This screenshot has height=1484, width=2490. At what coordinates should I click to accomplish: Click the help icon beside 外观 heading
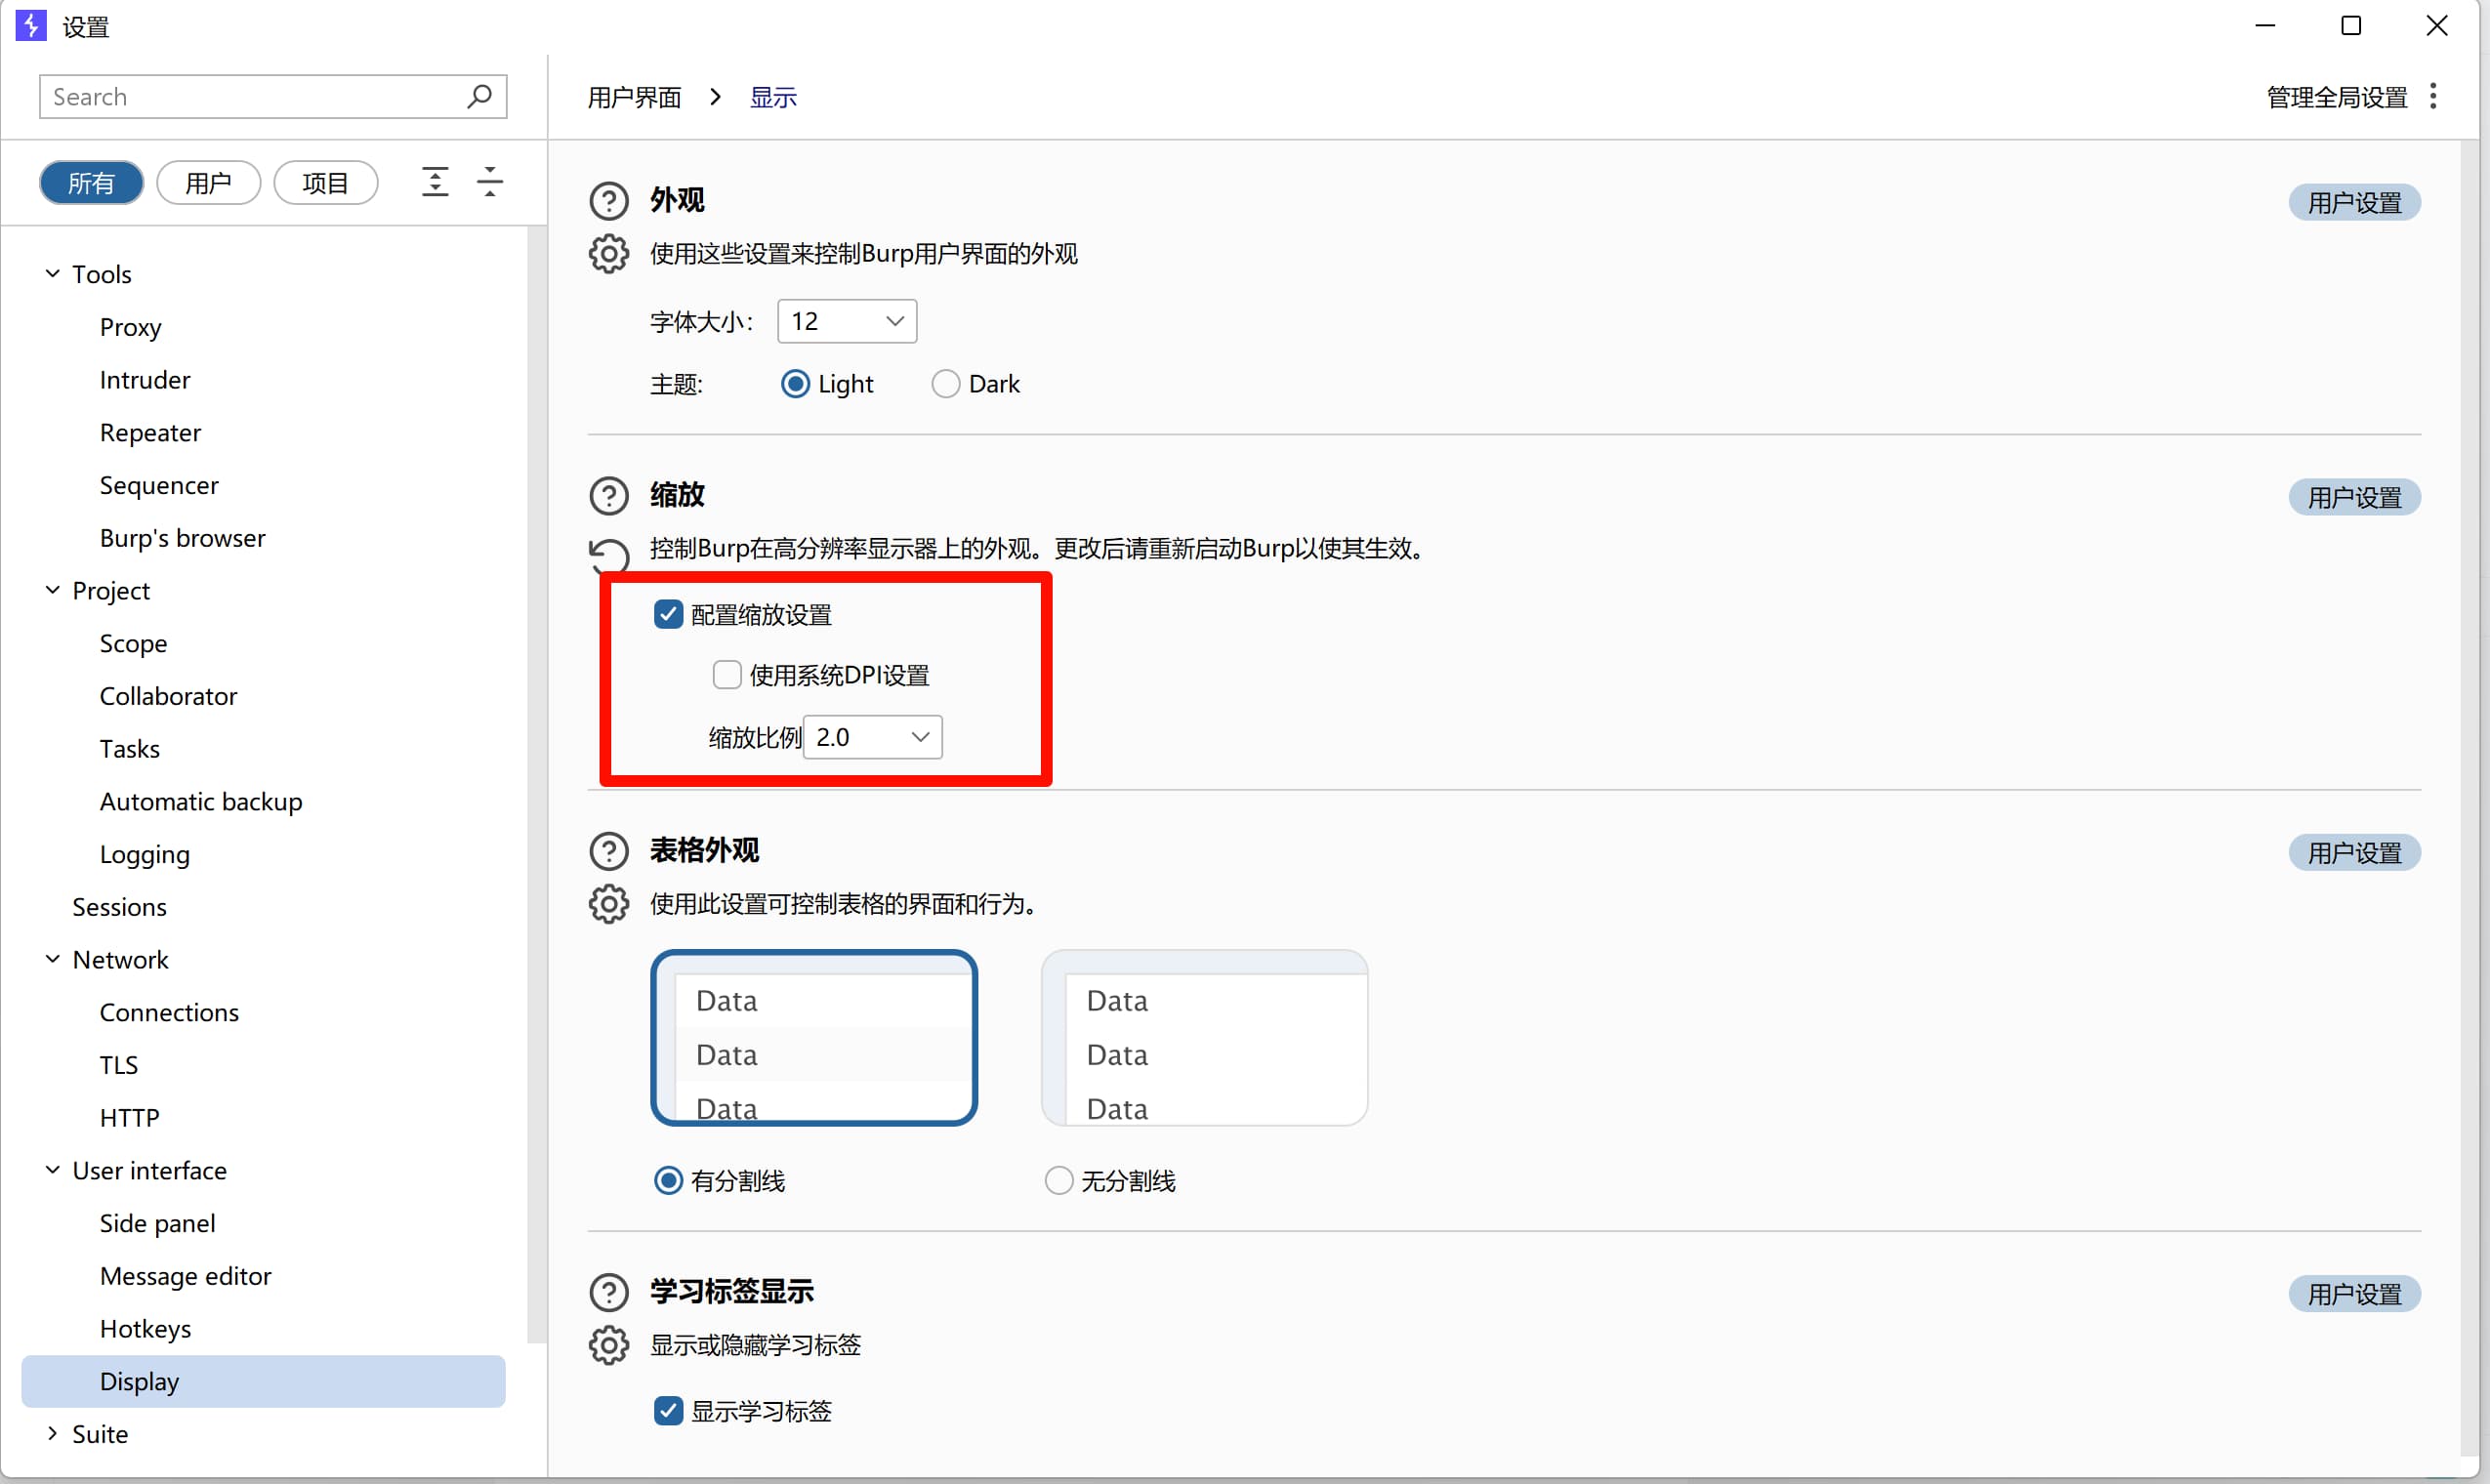tap(608, 200)
